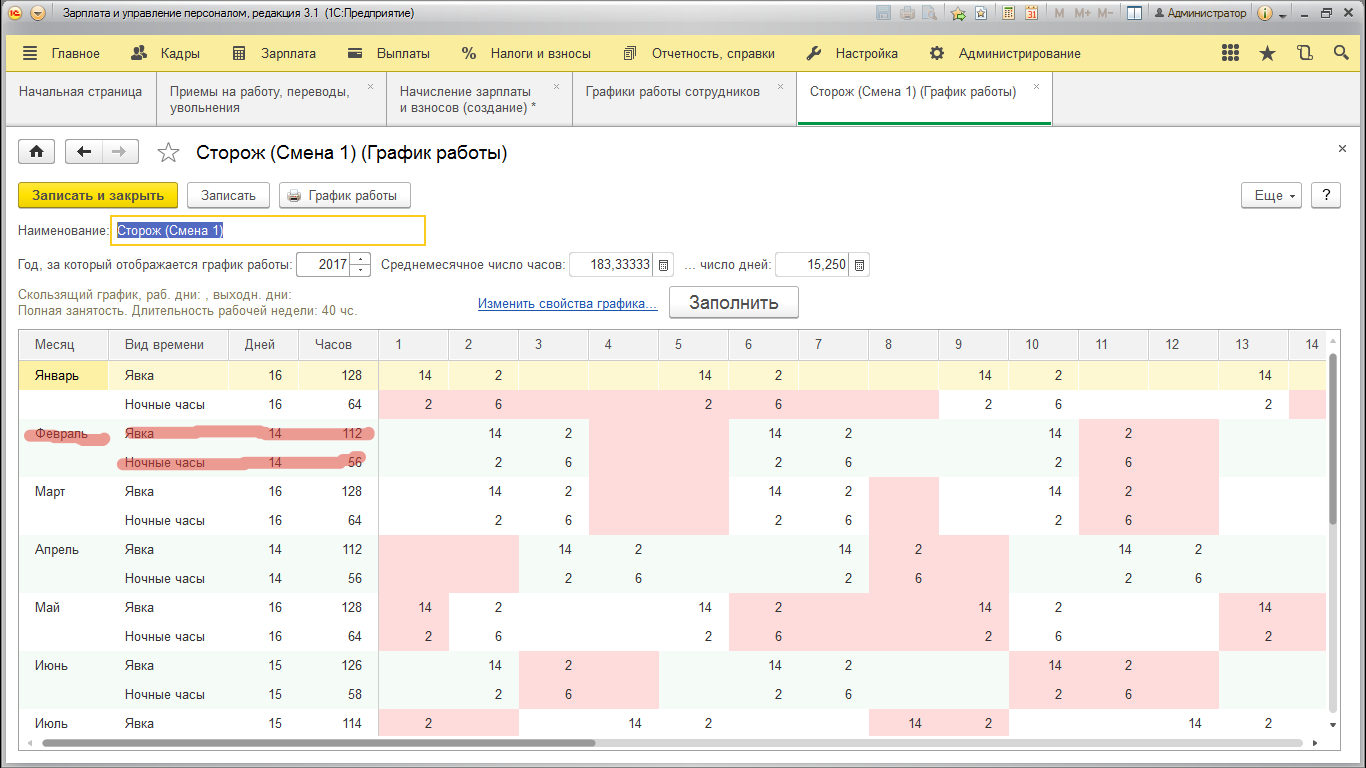1366x768 pixels.
Task: Click the search magnifier icon
Action: [1341, 54]
